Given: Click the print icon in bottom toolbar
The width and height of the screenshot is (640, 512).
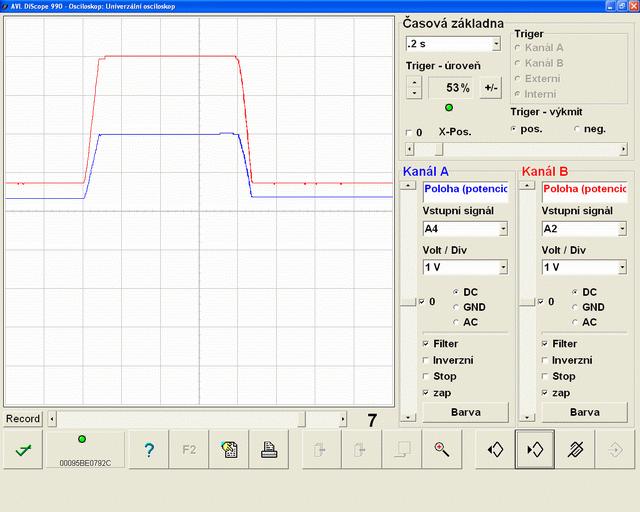Looking at the screenshot, I should [269, 450].
